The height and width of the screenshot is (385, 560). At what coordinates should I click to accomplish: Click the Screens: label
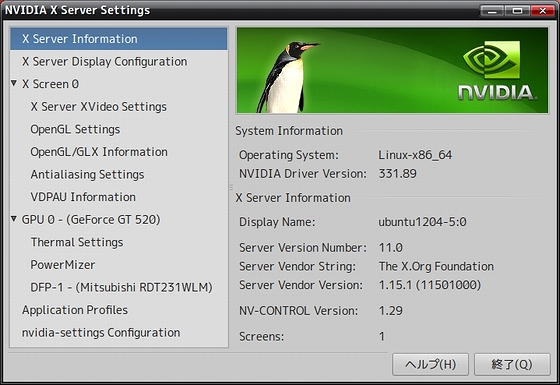[x=261, y=336]
